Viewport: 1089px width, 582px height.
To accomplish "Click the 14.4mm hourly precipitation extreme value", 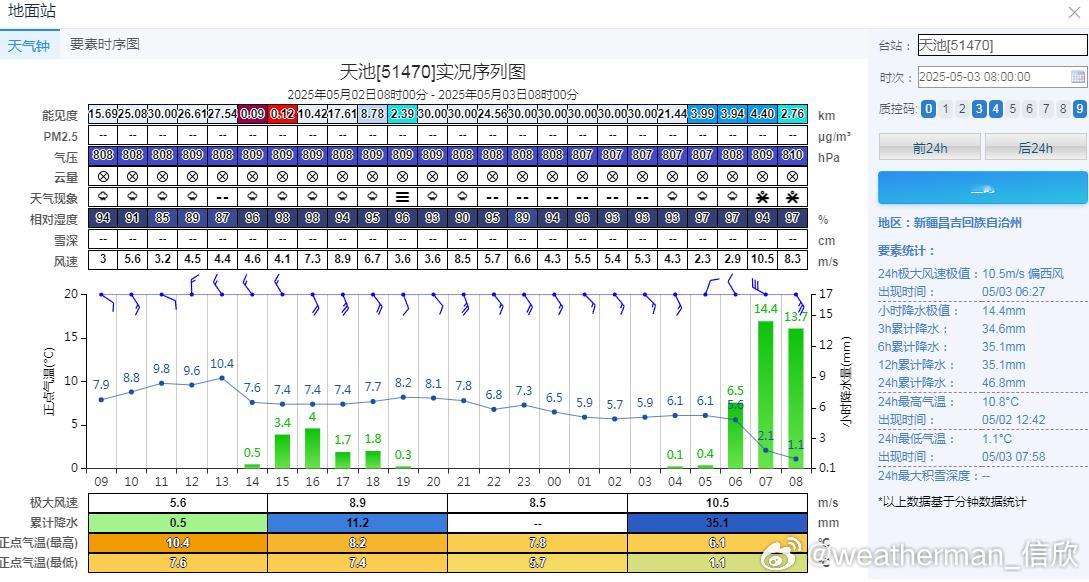I will (x=1004, y=310).
